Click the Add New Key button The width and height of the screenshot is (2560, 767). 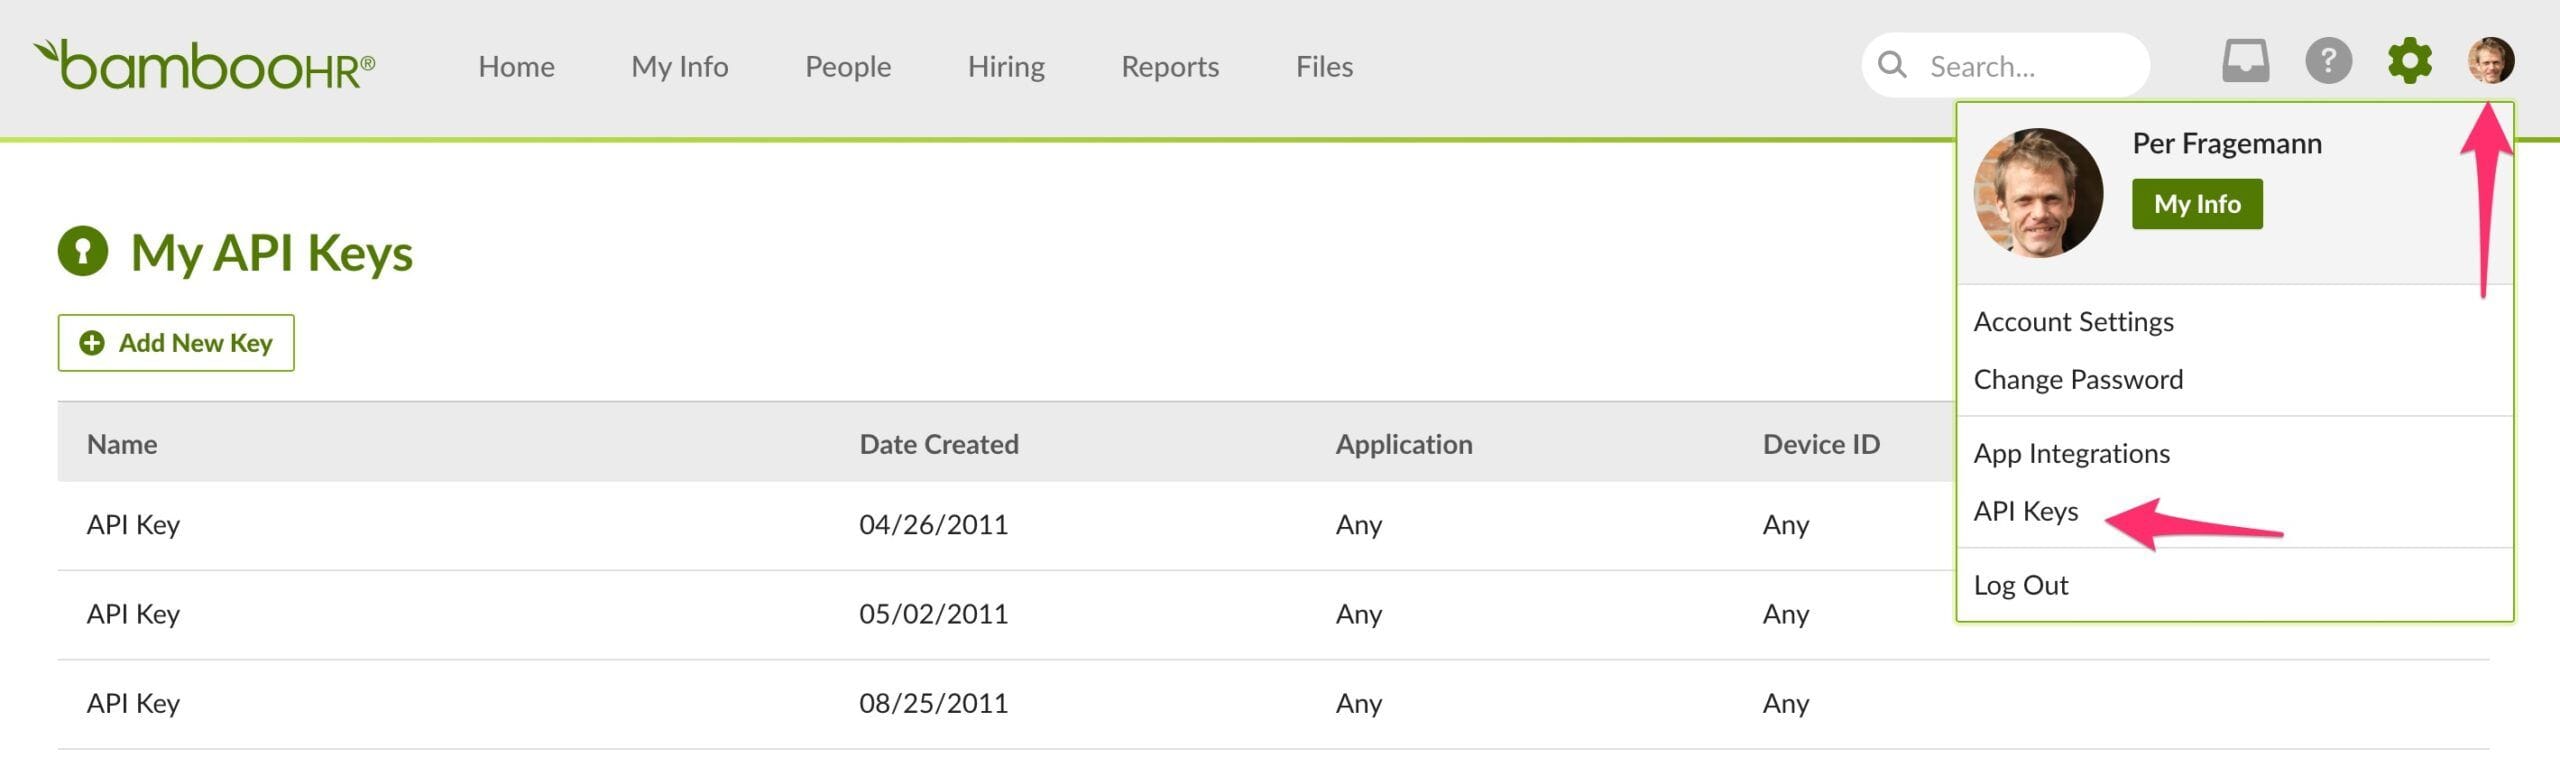(x=176, y=343)
